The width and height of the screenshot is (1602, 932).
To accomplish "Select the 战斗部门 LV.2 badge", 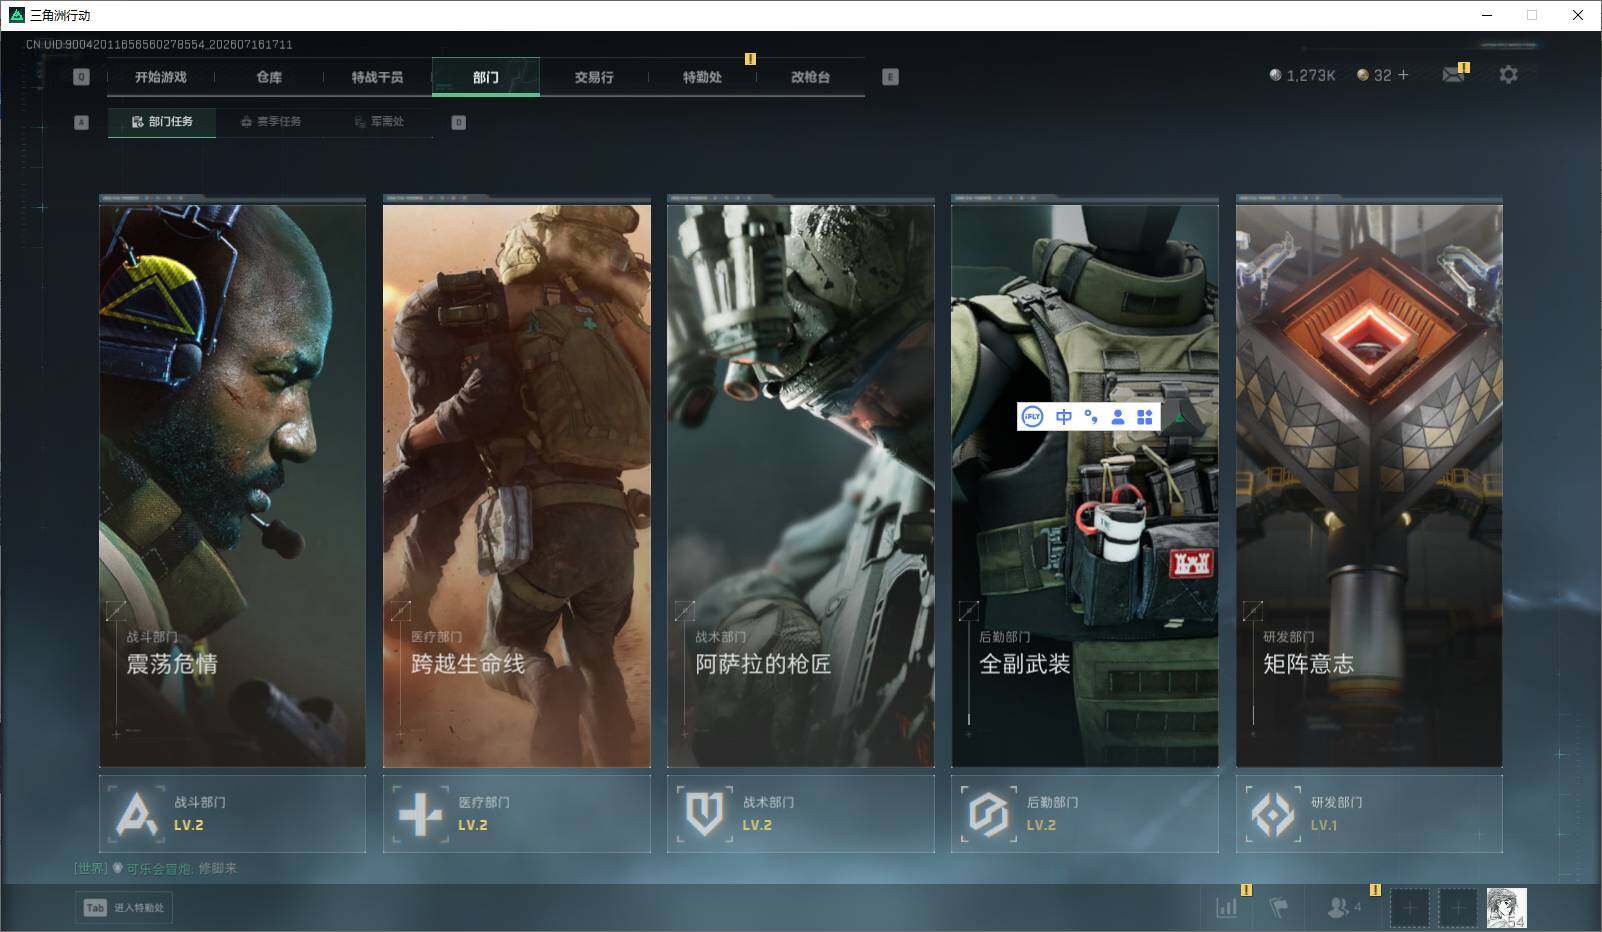I will [x=233, y=814].
